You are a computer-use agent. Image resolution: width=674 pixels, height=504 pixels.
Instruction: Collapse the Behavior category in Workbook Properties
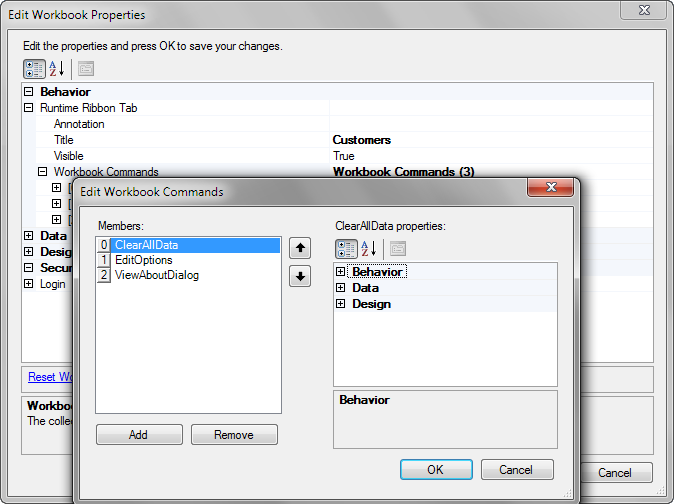pyautogui.click(x=28, y=92)
